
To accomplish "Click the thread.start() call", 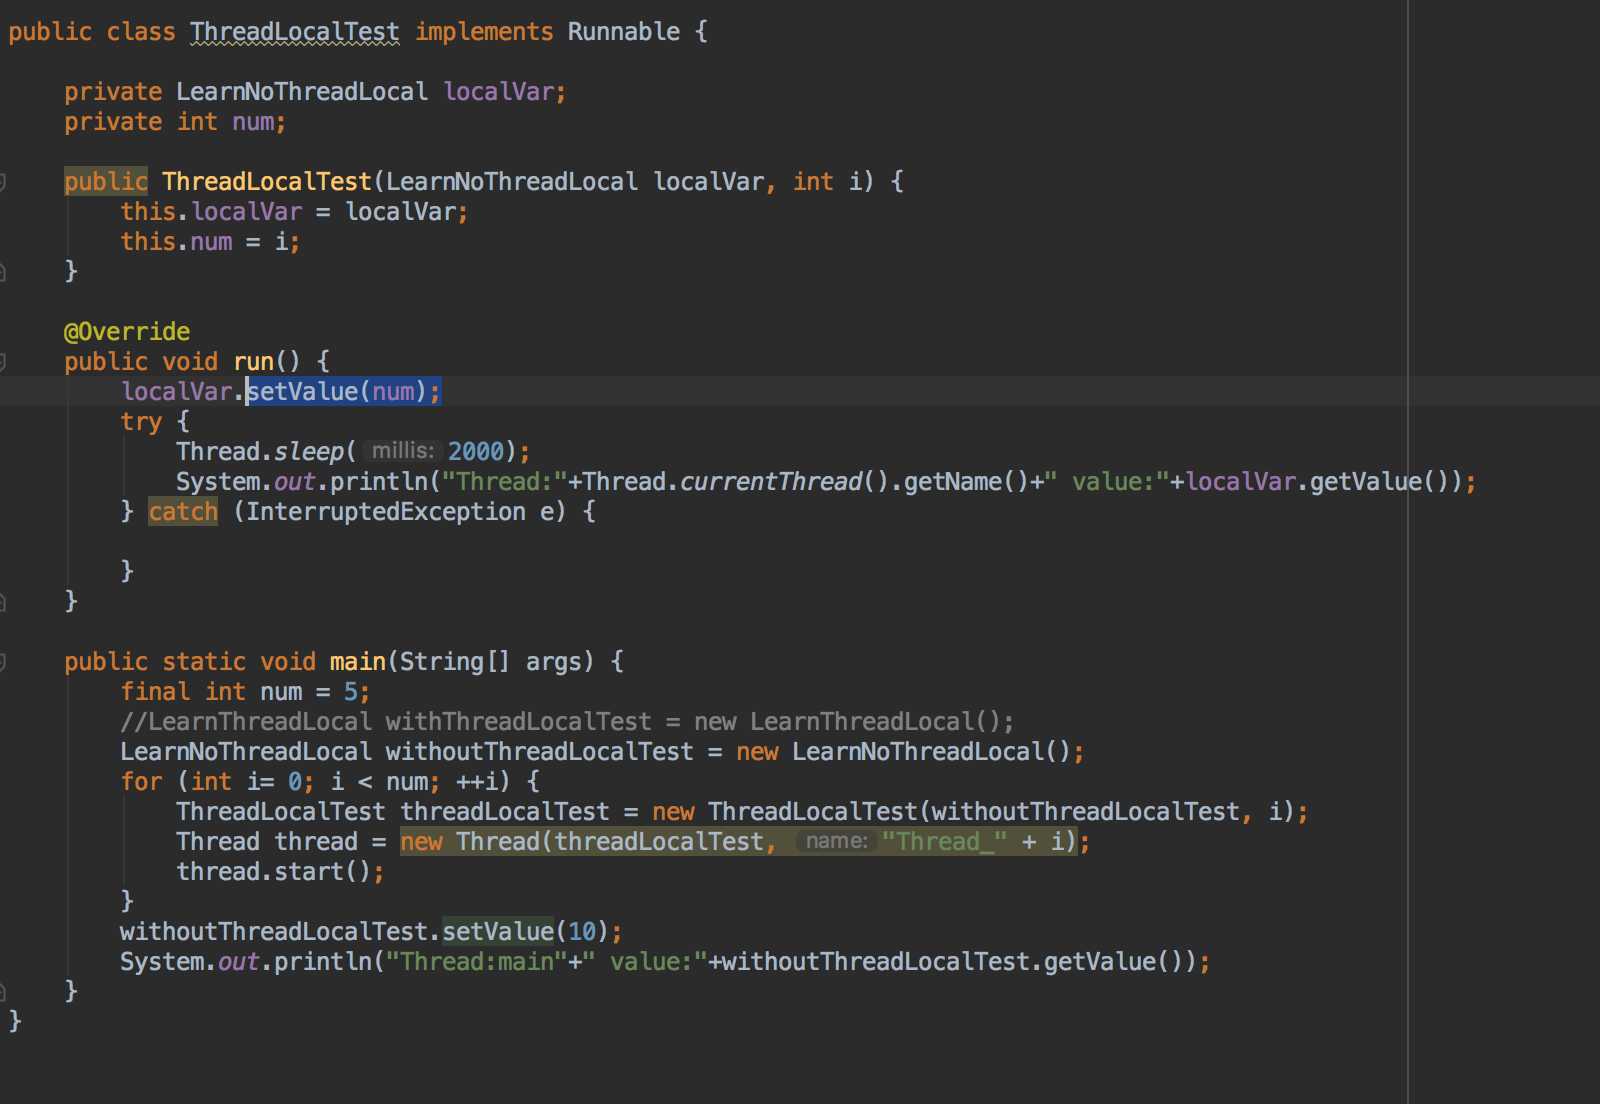I will [274, 872].
